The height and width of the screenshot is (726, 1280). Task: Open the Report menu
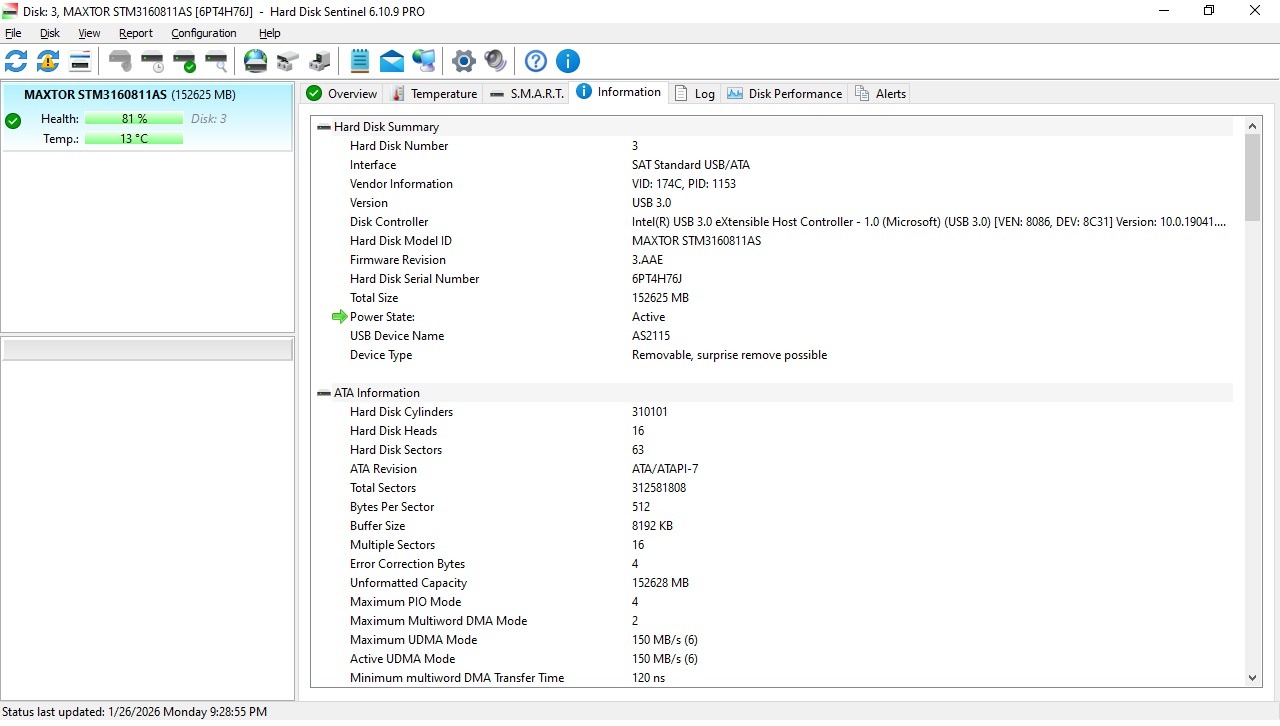click(x=136, y=33)
